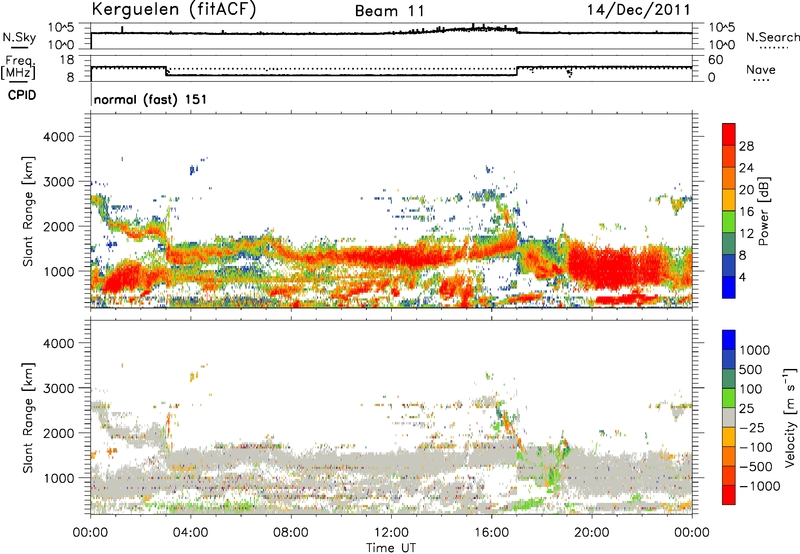Click the '16' tick on the power colorbar
The height and width of the screenshot is (554, 800).
point(746,212)
